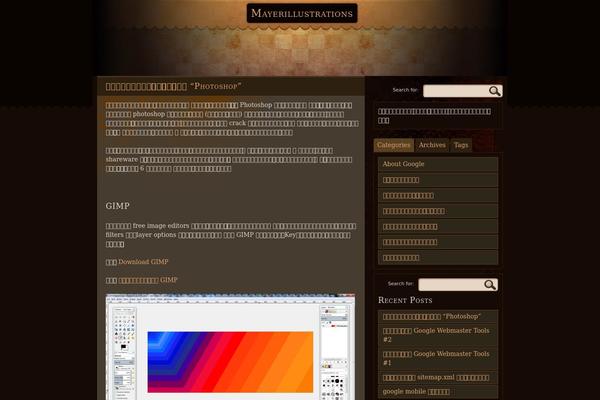Image resolution: width=600 pixels, height=400 pixels.
Task: Switch to the Archives tab
Action: click(x=432, y=145)
